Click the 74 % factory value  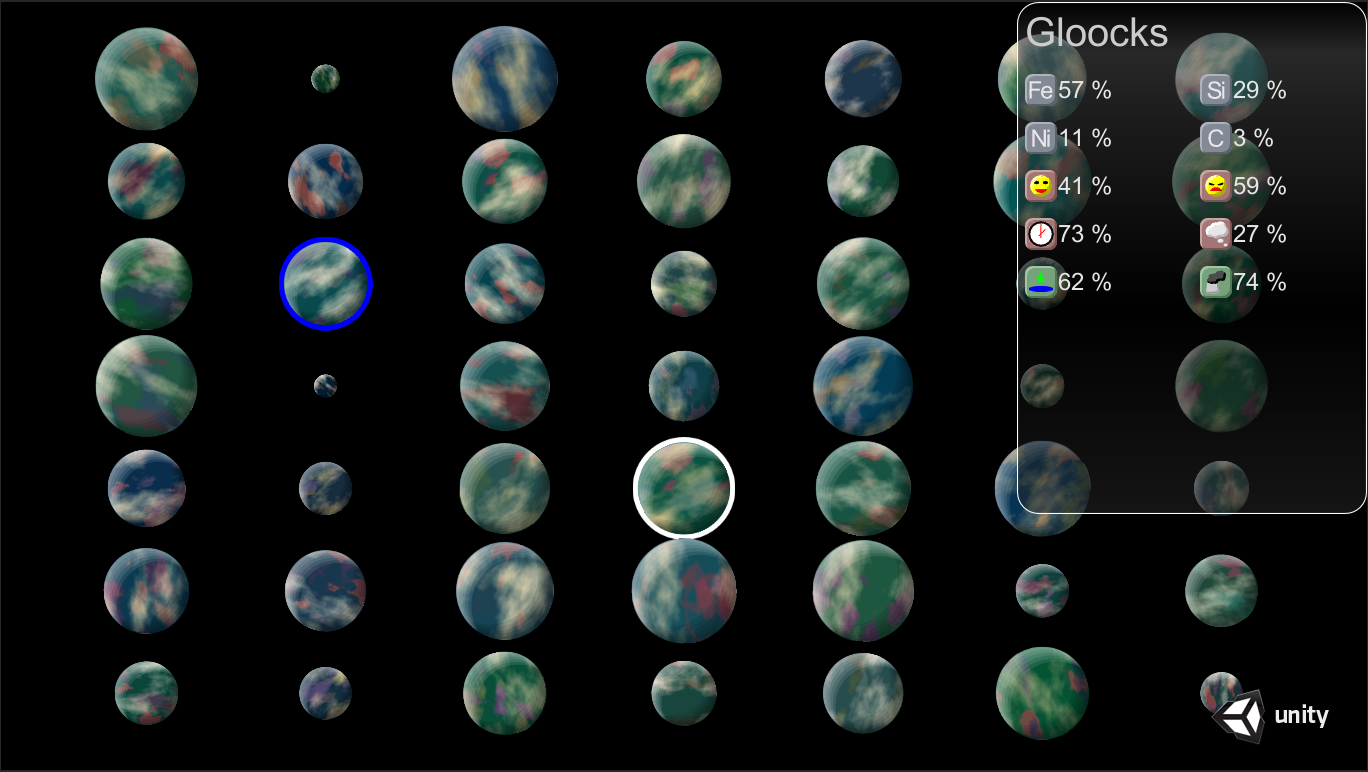tap(1260, 282)
